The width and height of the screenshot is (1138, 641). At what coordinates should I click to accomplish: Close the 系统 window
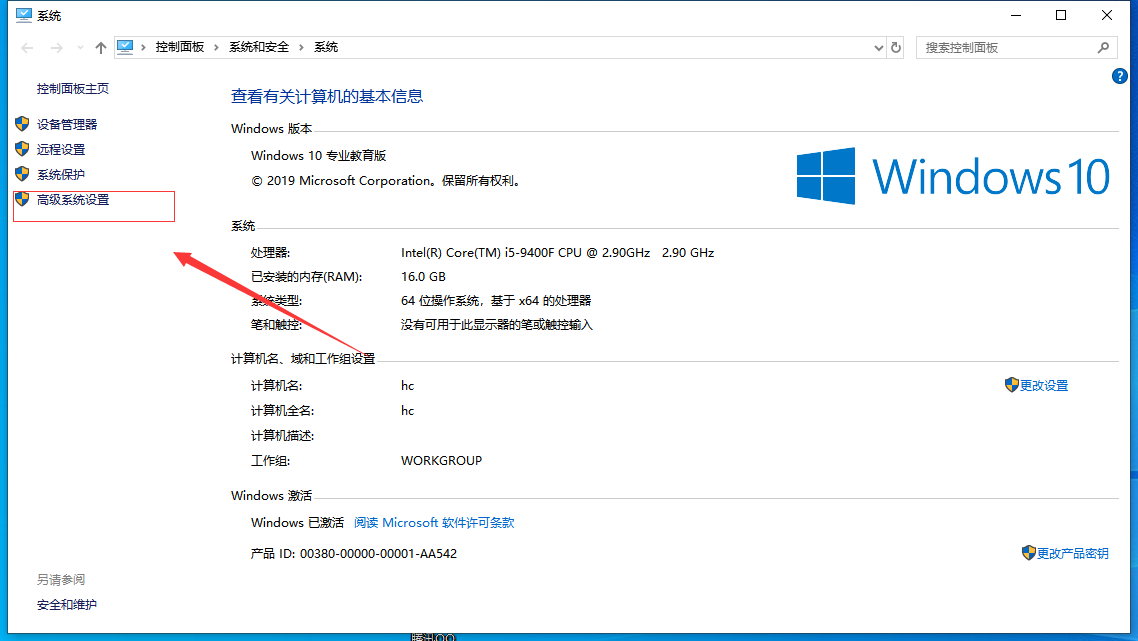point(1107,15)
